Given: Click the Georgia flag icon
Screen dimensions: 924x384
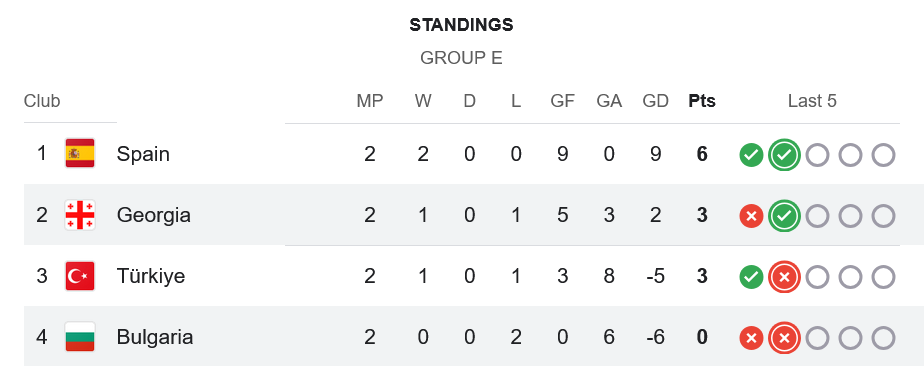Looking at the screenshot, I should point(80,215).
